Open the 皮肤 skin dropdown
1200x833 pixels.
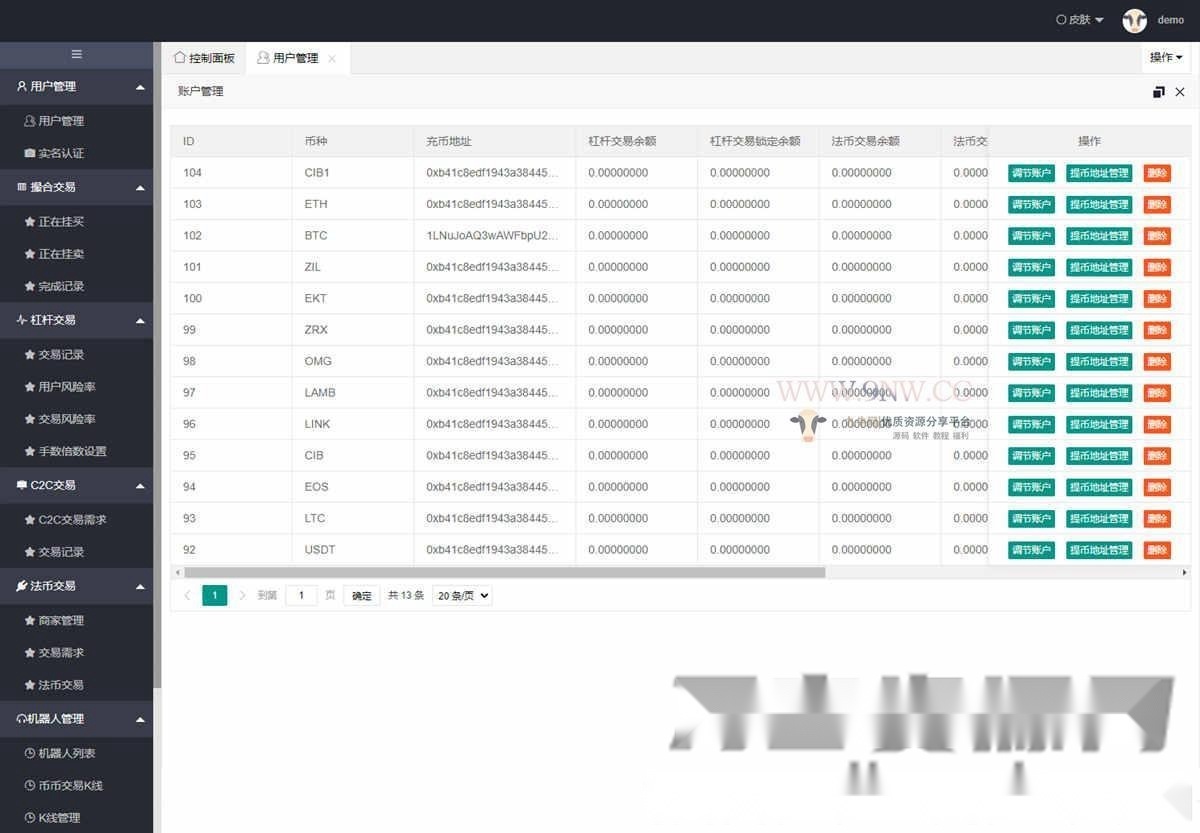pos(1080,20)
